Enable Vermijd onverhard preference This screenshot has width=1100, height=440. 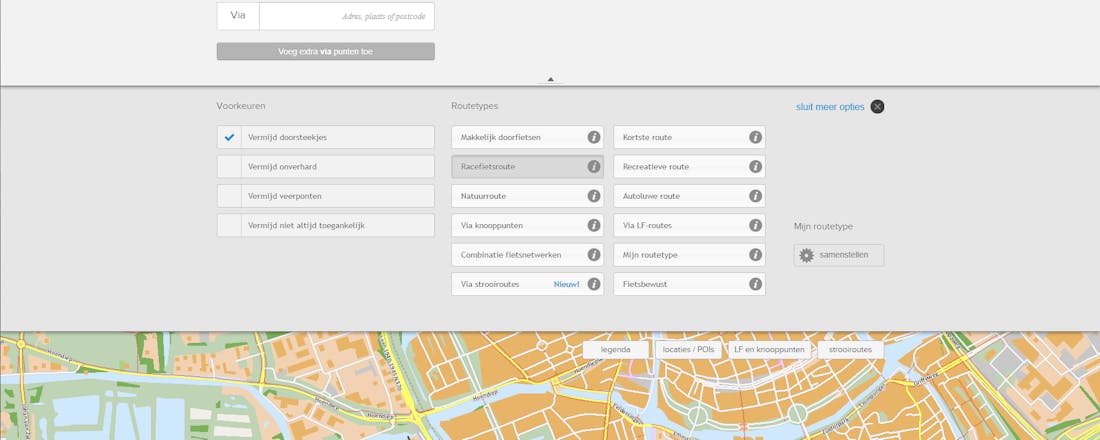(x=229, y=167)
